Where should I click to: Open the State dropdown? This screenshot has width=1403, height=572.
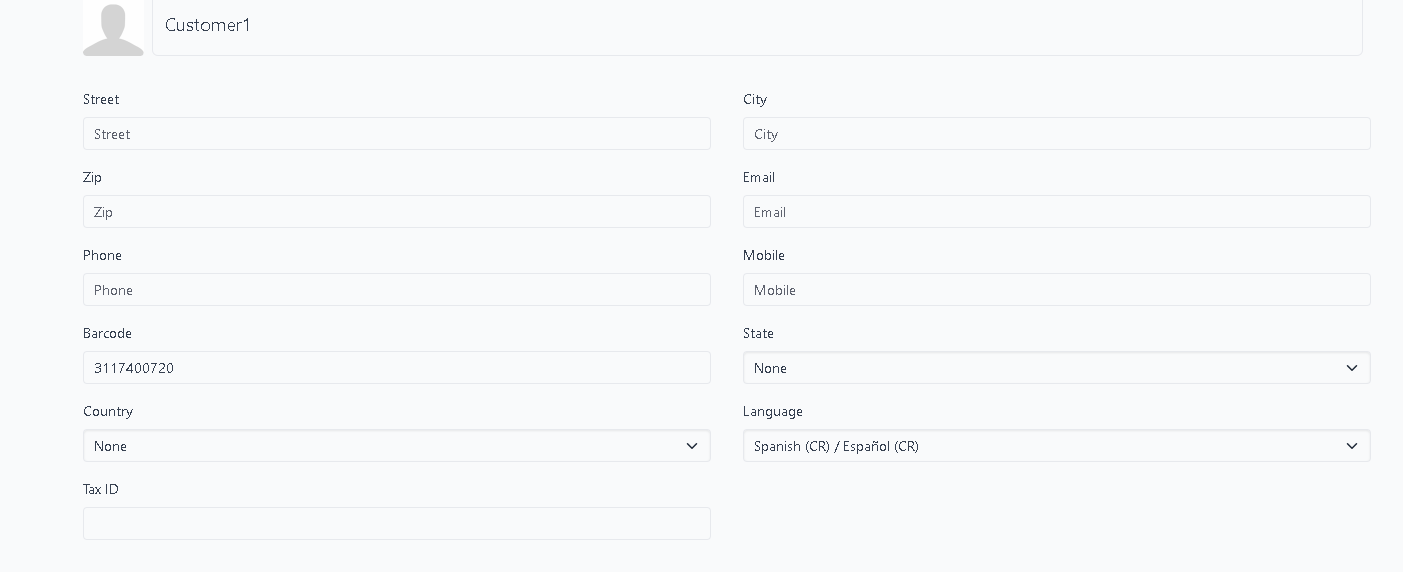click(1056, 368)
